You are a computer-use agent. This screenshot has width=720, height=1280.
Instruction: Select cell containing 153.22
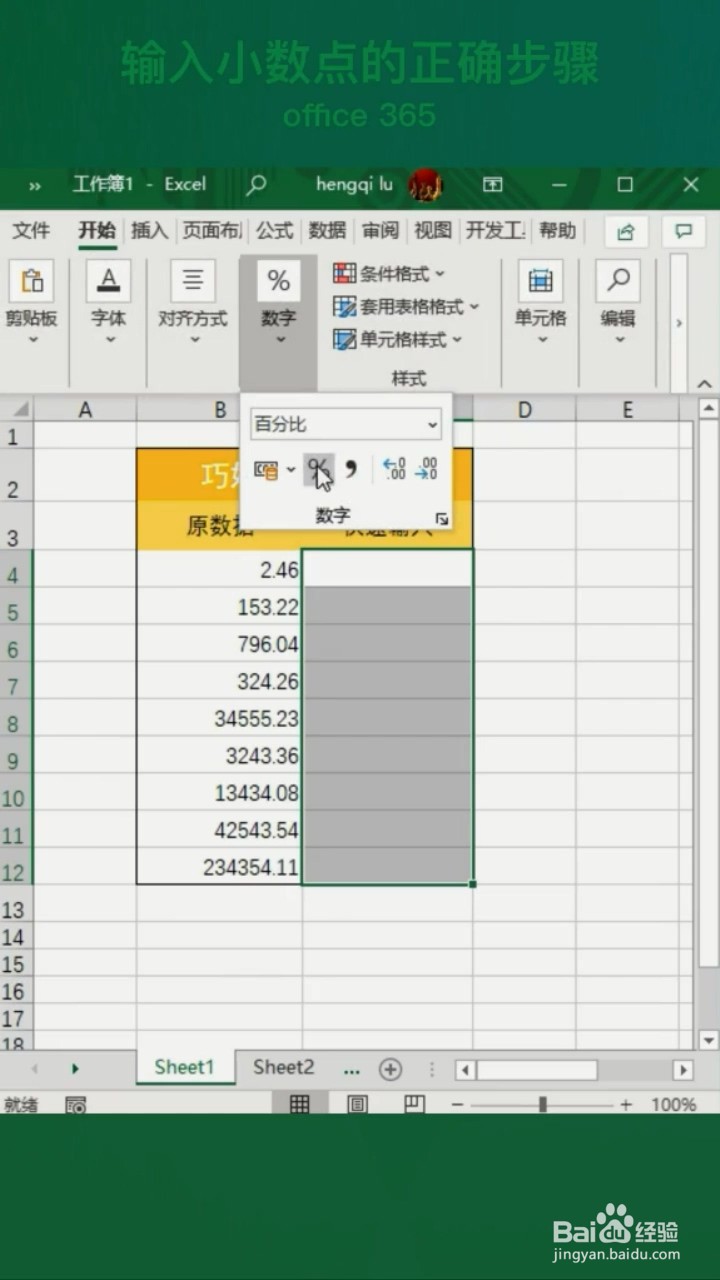219,606
